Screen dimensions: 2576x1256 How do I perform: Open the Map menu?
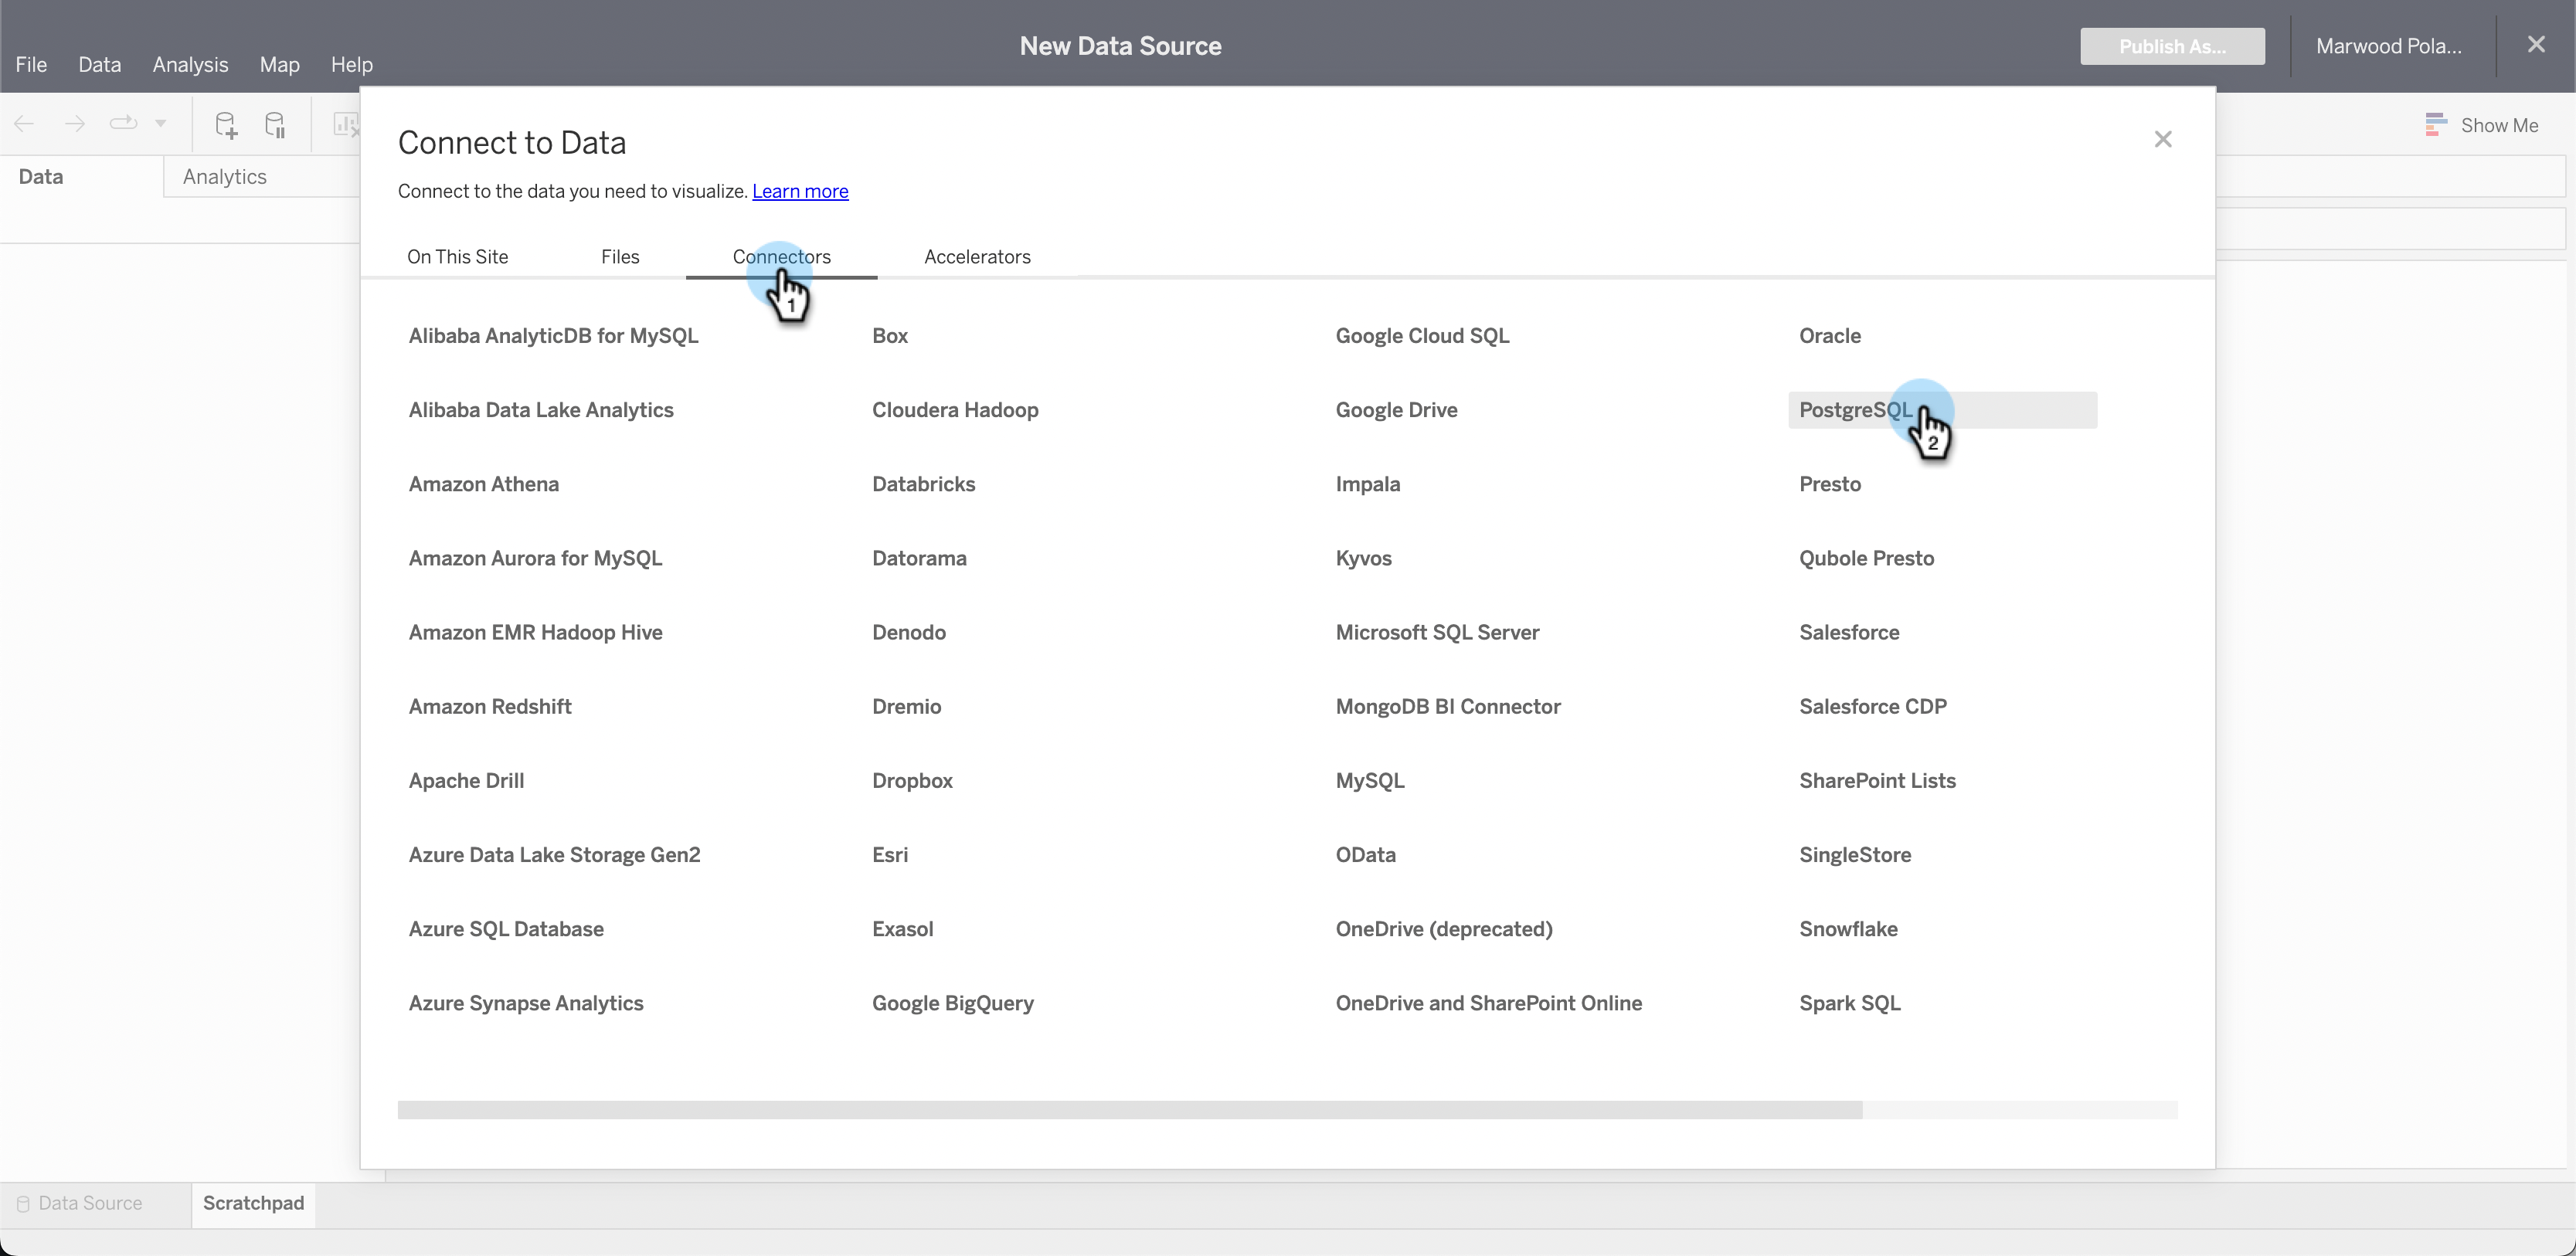[280, 64]
